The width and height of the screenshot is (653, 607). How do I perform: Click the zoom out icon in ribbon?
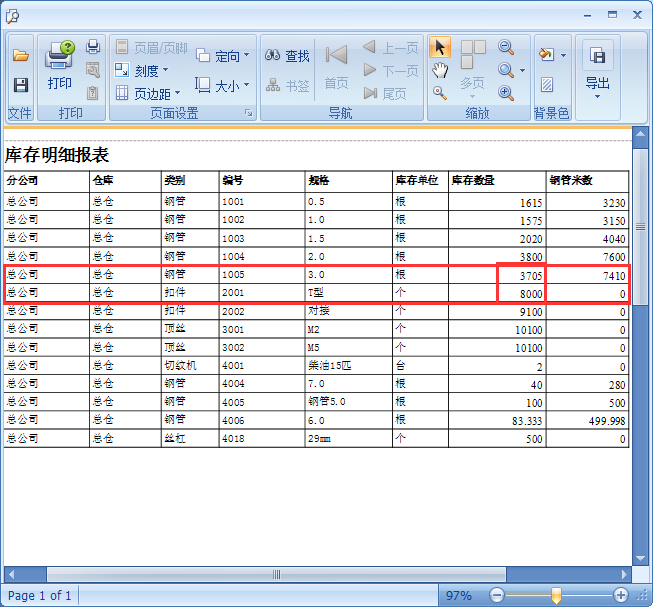click(507, 47)
